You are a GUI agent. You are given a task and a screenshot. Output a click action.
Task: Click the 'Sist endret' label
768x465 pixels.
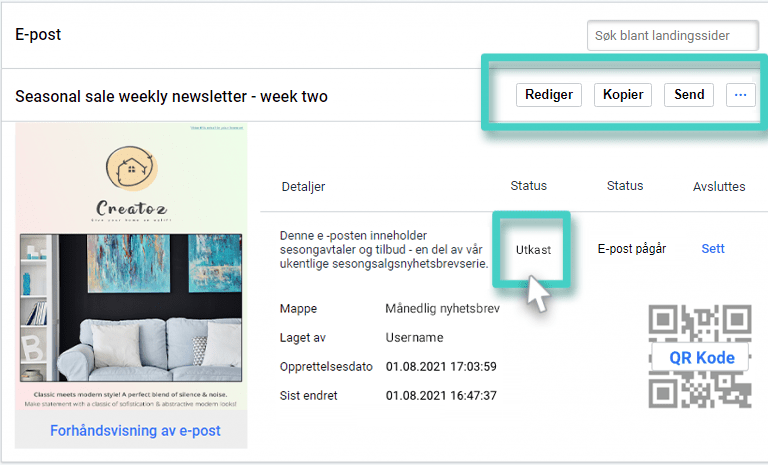(x=309, y=395)
